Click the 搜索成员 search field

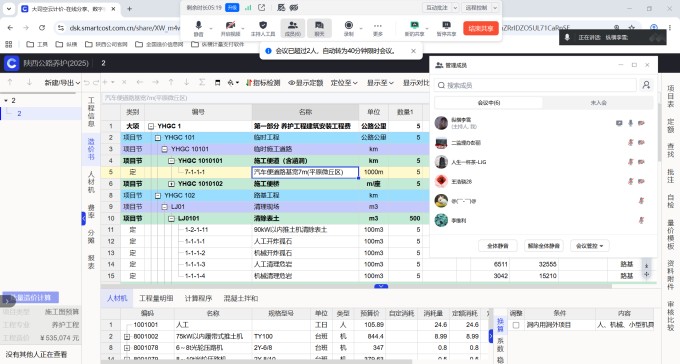pyautogui.click(x=536, y=85)
